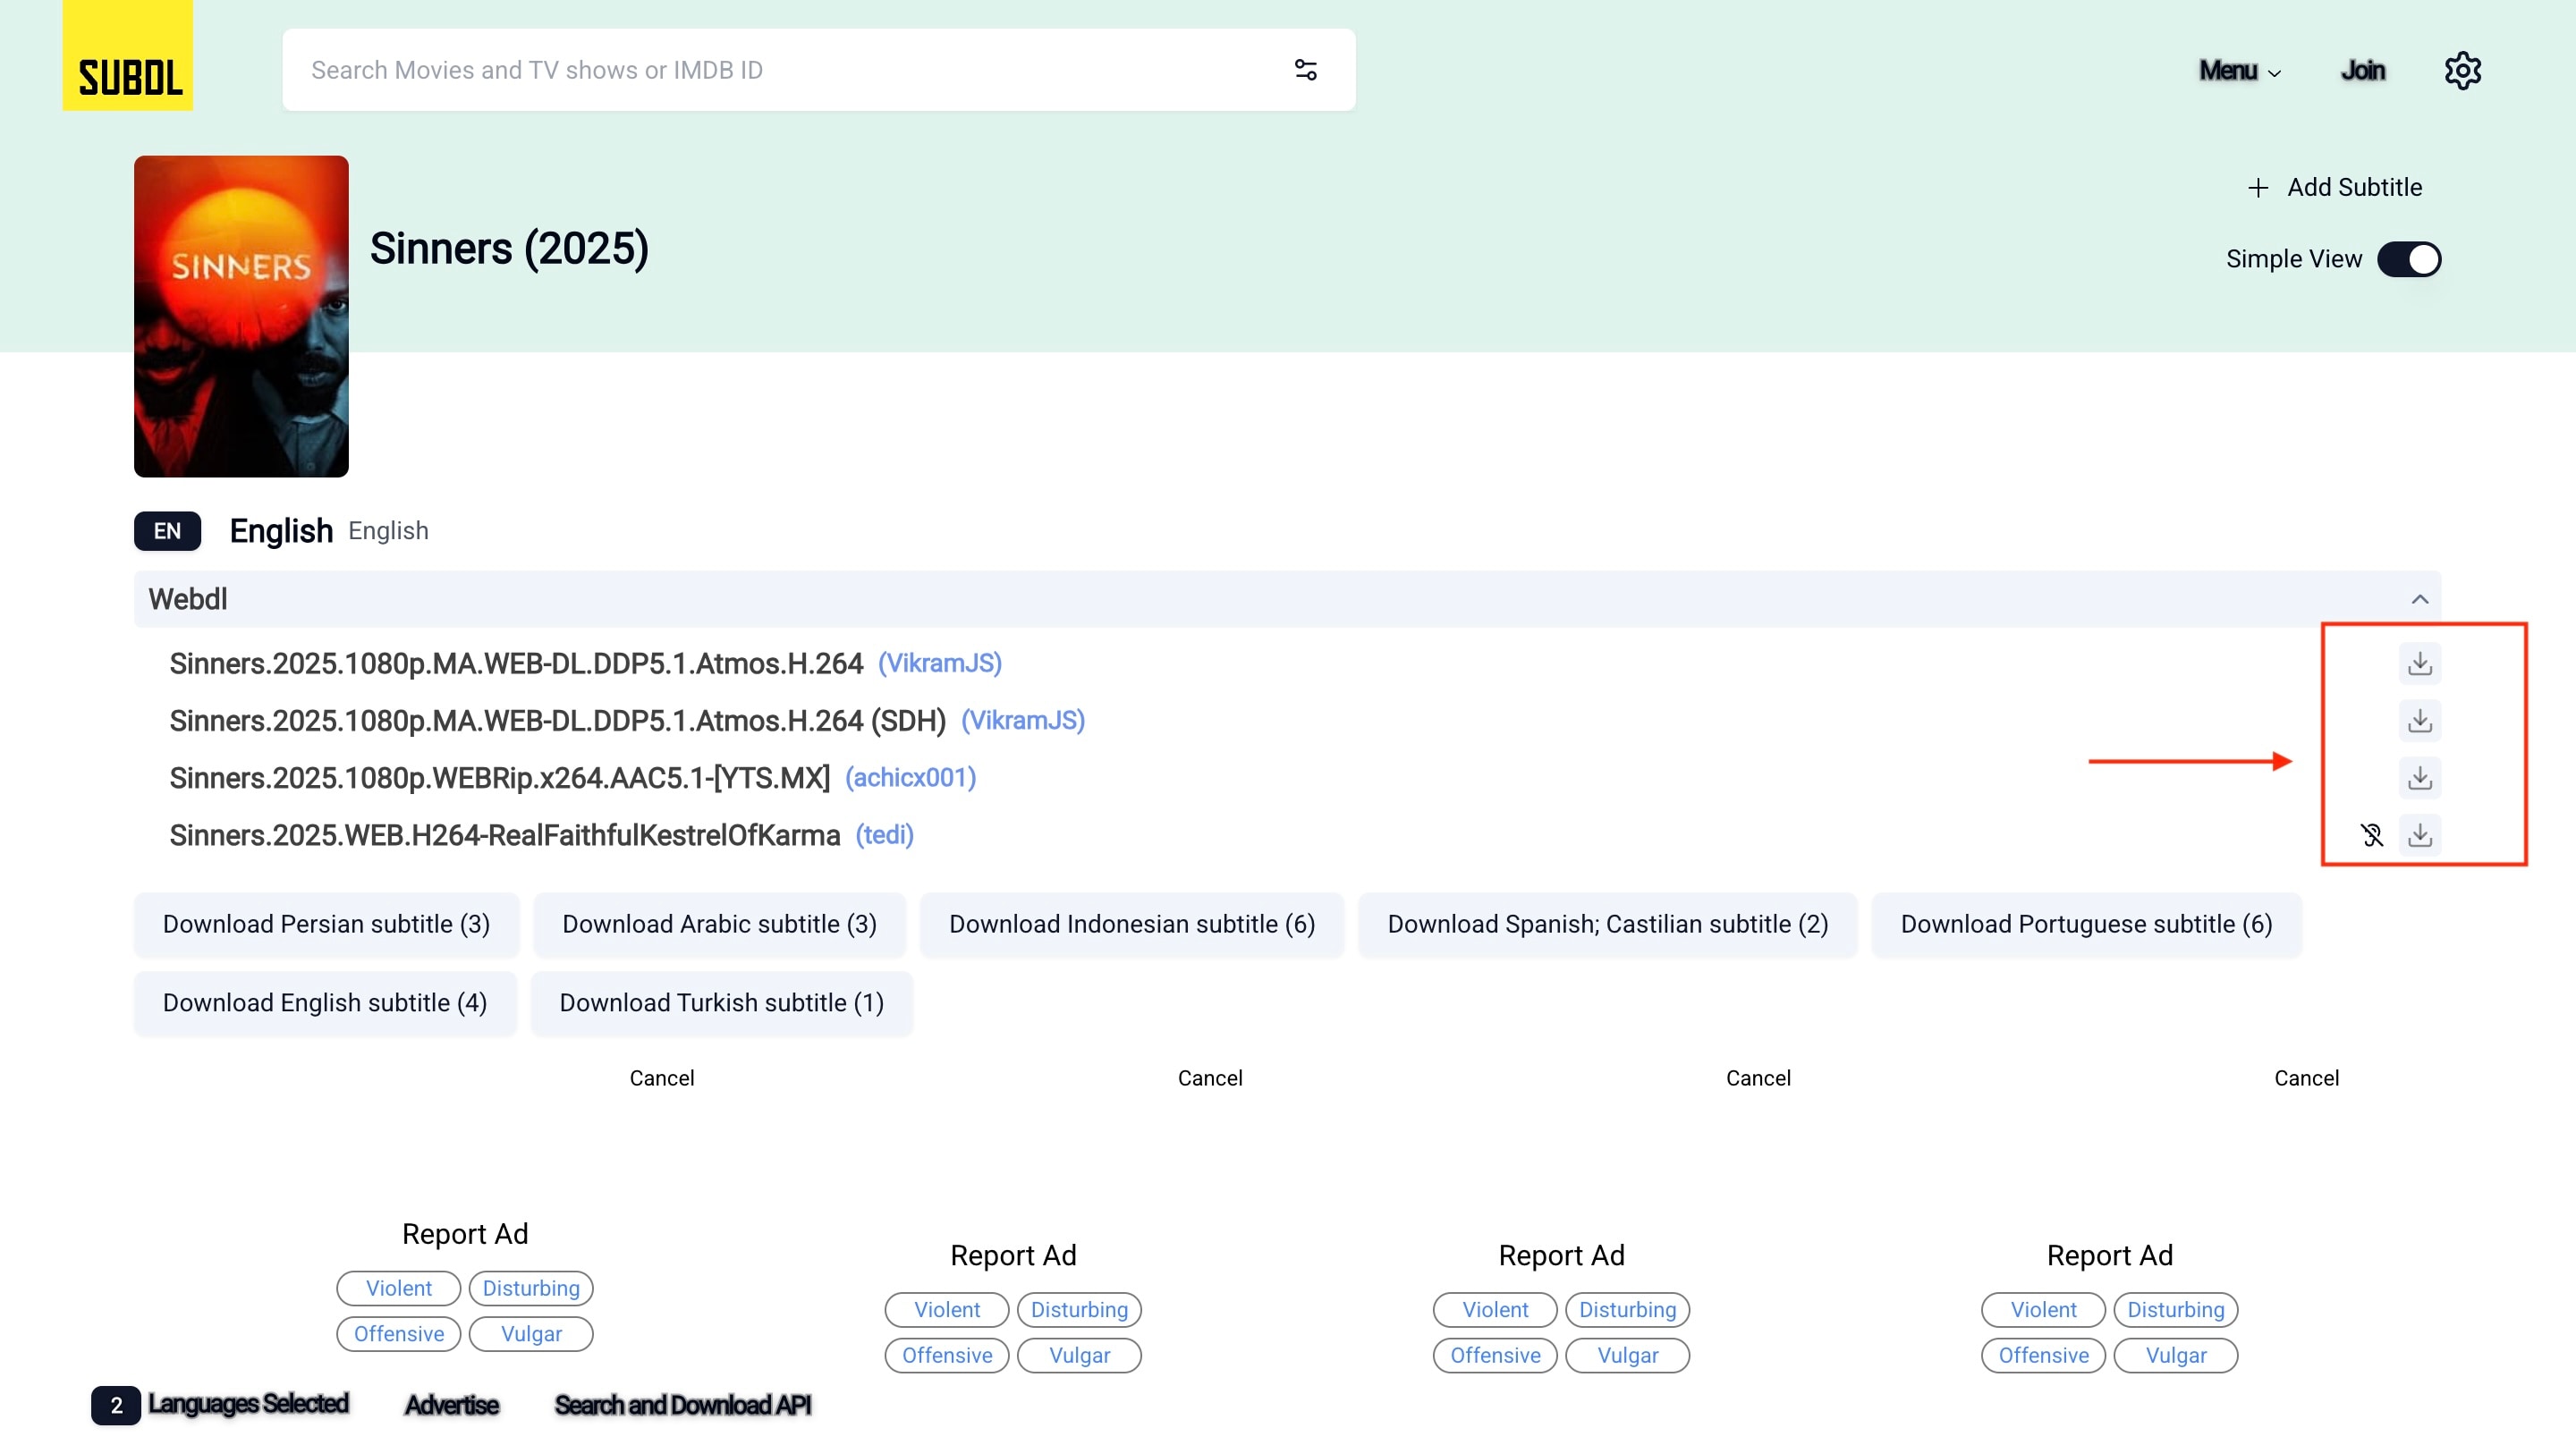
Task: Download Indonesian subtitle (6)
Action: [1131, 924]
